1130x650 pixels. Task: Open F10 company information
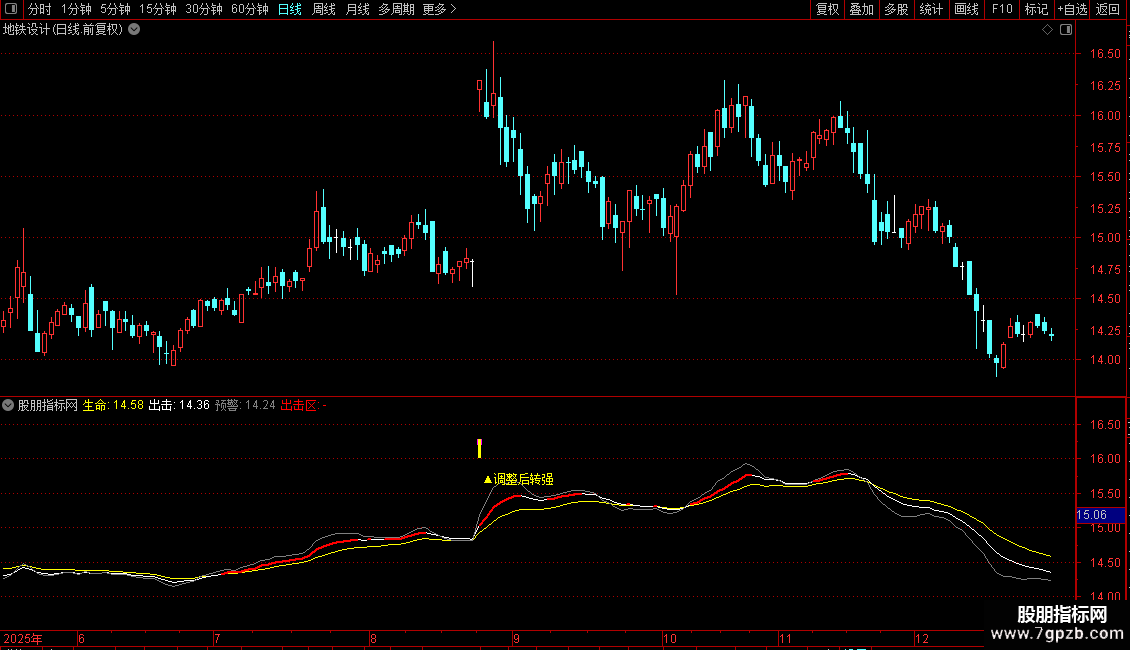coord(1002,9)
